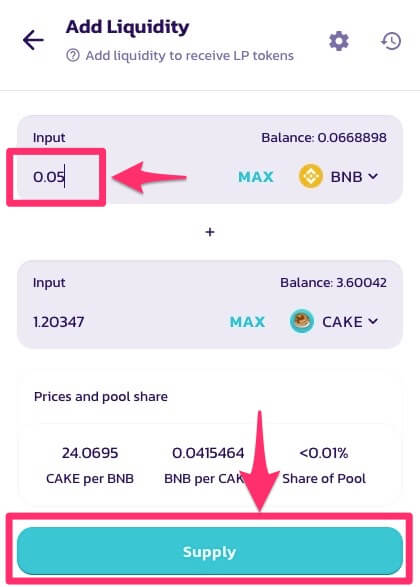Click the question mark help icon
Screen dimensions: 420x587
73,56
